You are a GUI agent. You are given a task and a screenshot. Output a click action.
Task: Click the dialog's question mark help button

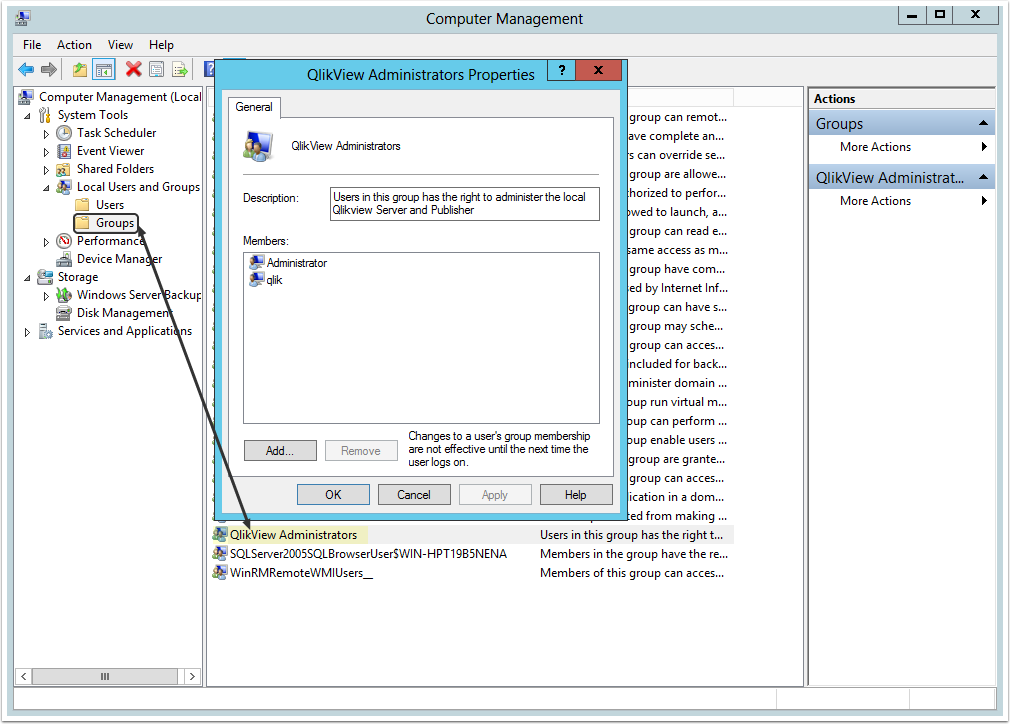point(562,70)
